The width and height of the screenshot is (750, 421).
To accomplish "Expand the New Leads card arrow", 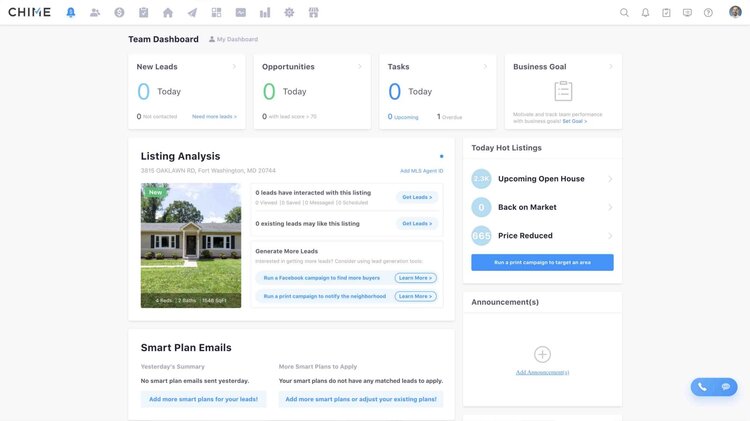I will 234,66.
